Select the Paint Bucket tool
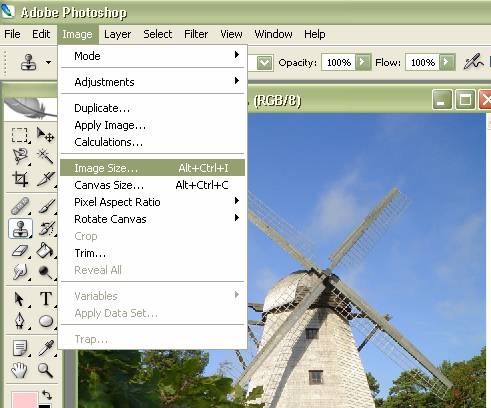 45,251
